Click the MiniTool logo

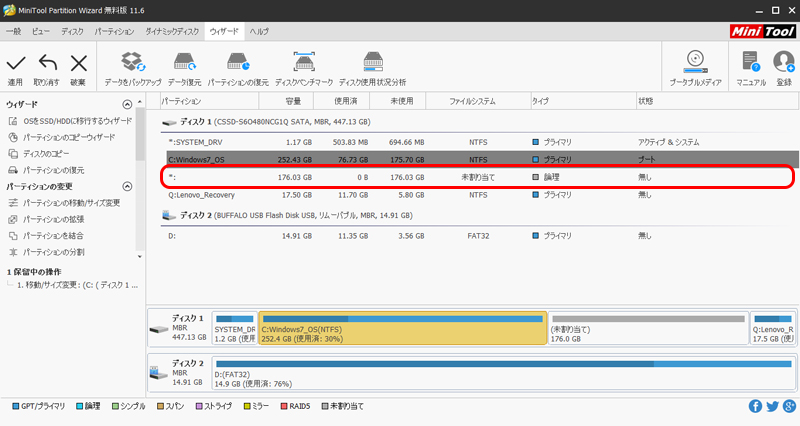coord(763,32)
